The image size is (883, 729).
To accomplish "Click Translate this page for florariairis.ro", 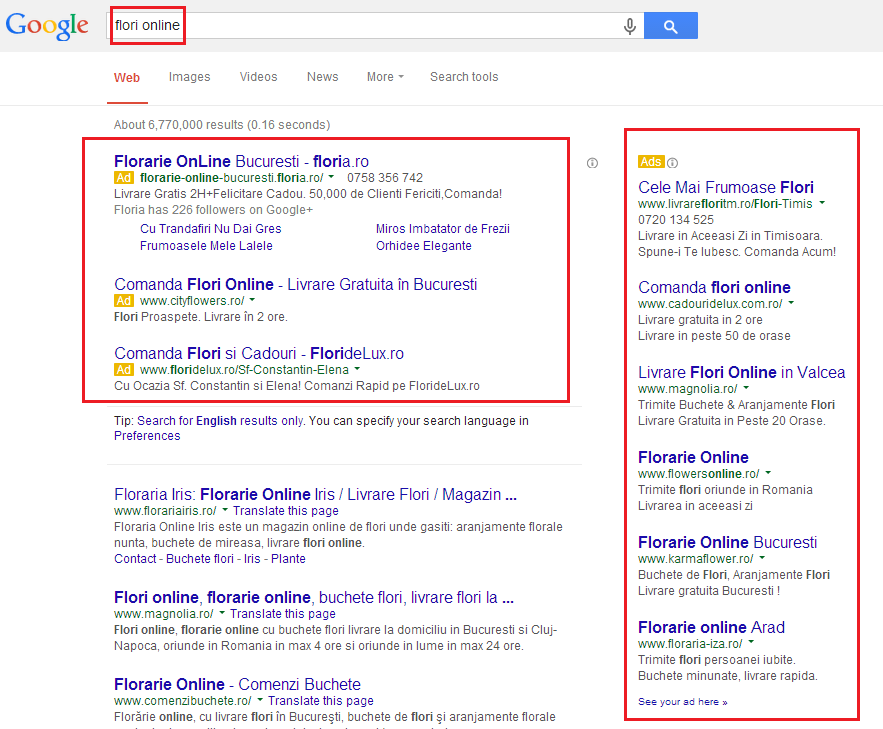I will click(x=286, y=511).
